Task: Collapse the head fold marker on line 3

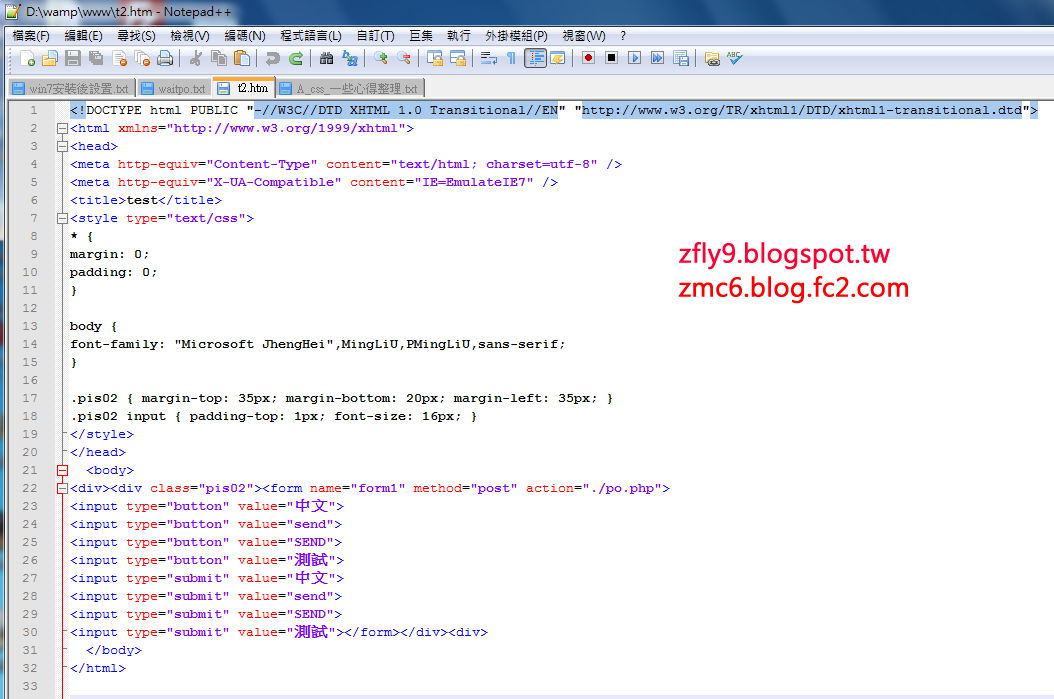Action: 63,147
